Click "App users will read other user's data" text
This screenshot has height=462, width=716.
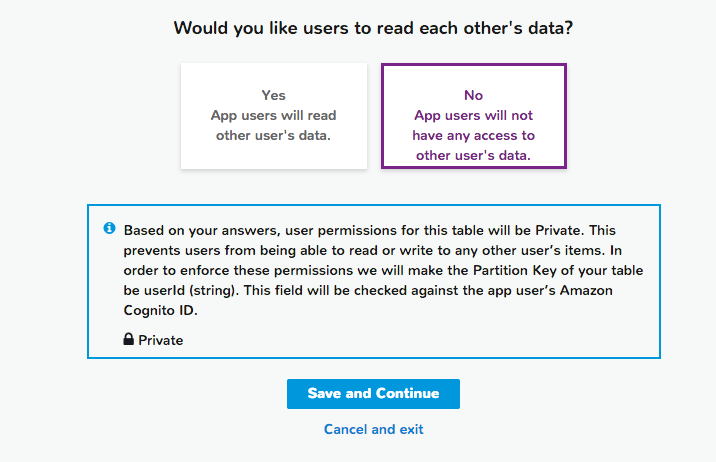pyautogui.click(x=273, y=125)
